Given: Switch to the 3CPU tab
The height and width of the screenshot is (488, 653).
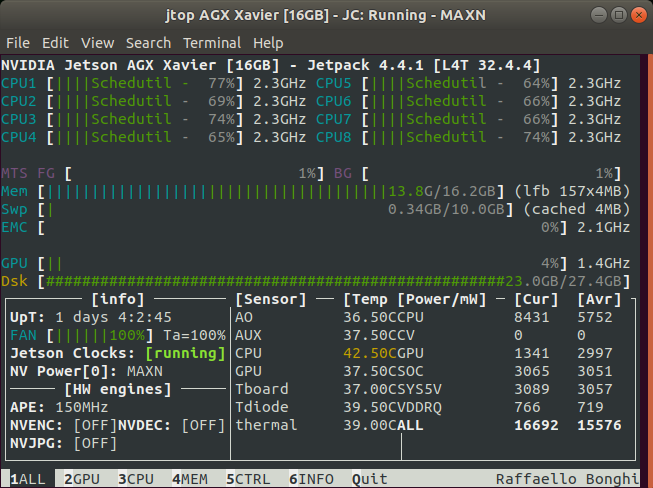Looking at the screenshot, I should point(136,479).
